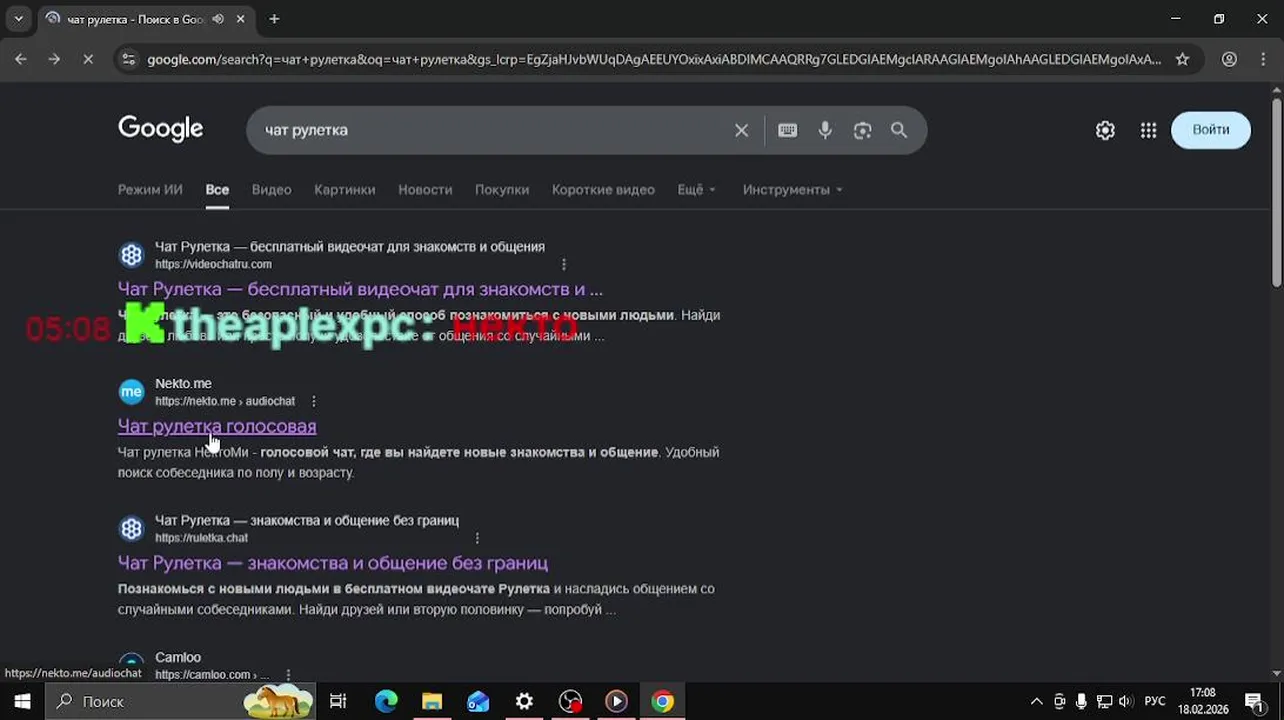Open 'Чат Рулетка — бесплатный видеочат' result title

coord(360,289)
